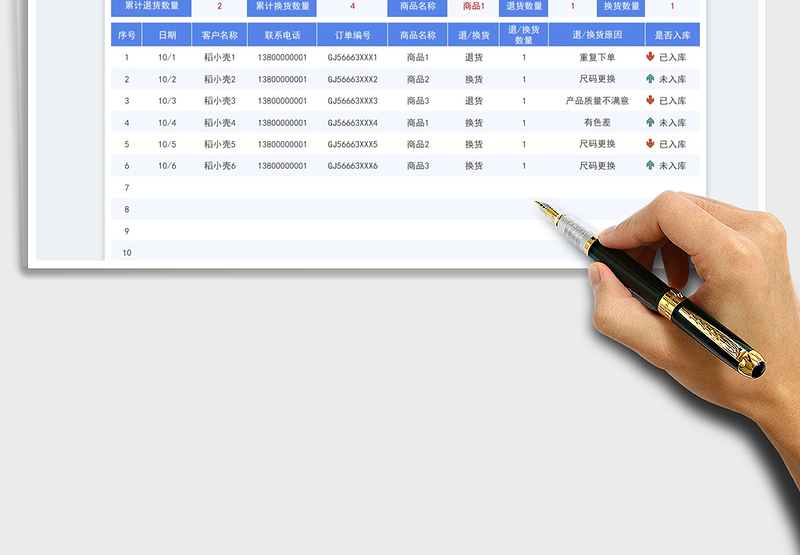The width and height of the screenshot is (800, 555).
Task: Click the empty row numbered 8
Action: point(127,209)
